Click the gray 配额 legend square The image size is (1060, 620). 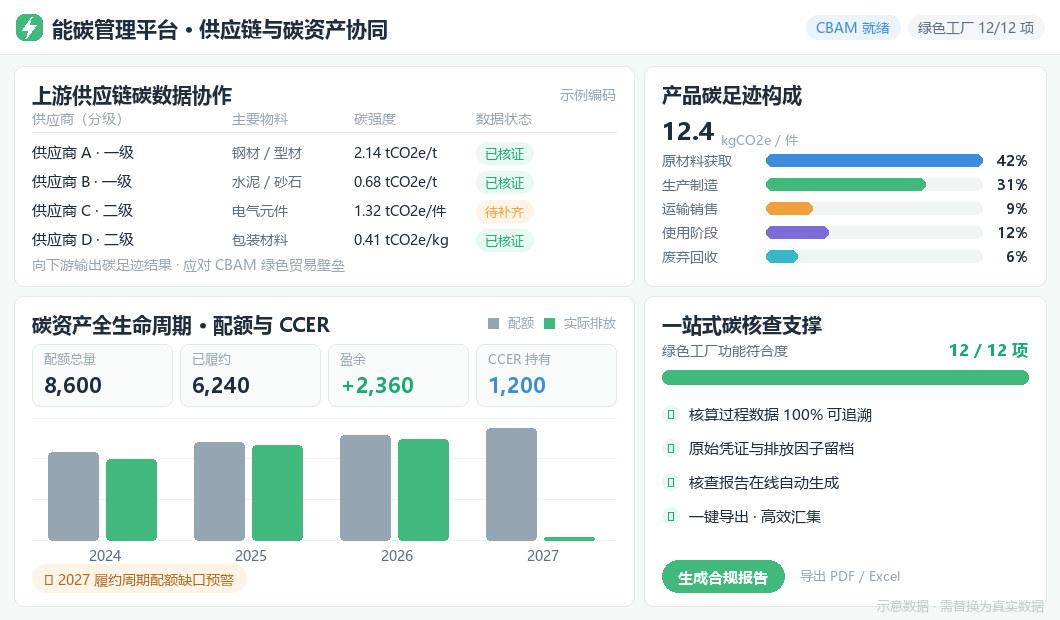pos(493,324)
